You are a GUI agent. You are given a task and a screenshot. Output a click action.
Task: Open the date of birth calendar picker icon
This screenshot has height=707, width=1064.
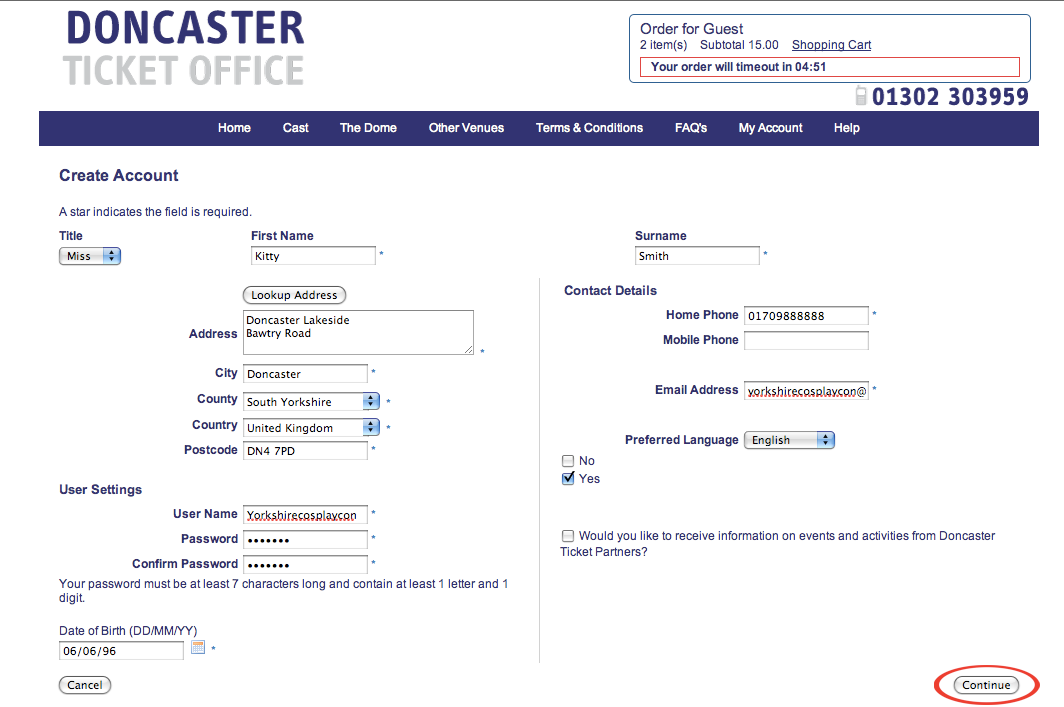[197, 647]
